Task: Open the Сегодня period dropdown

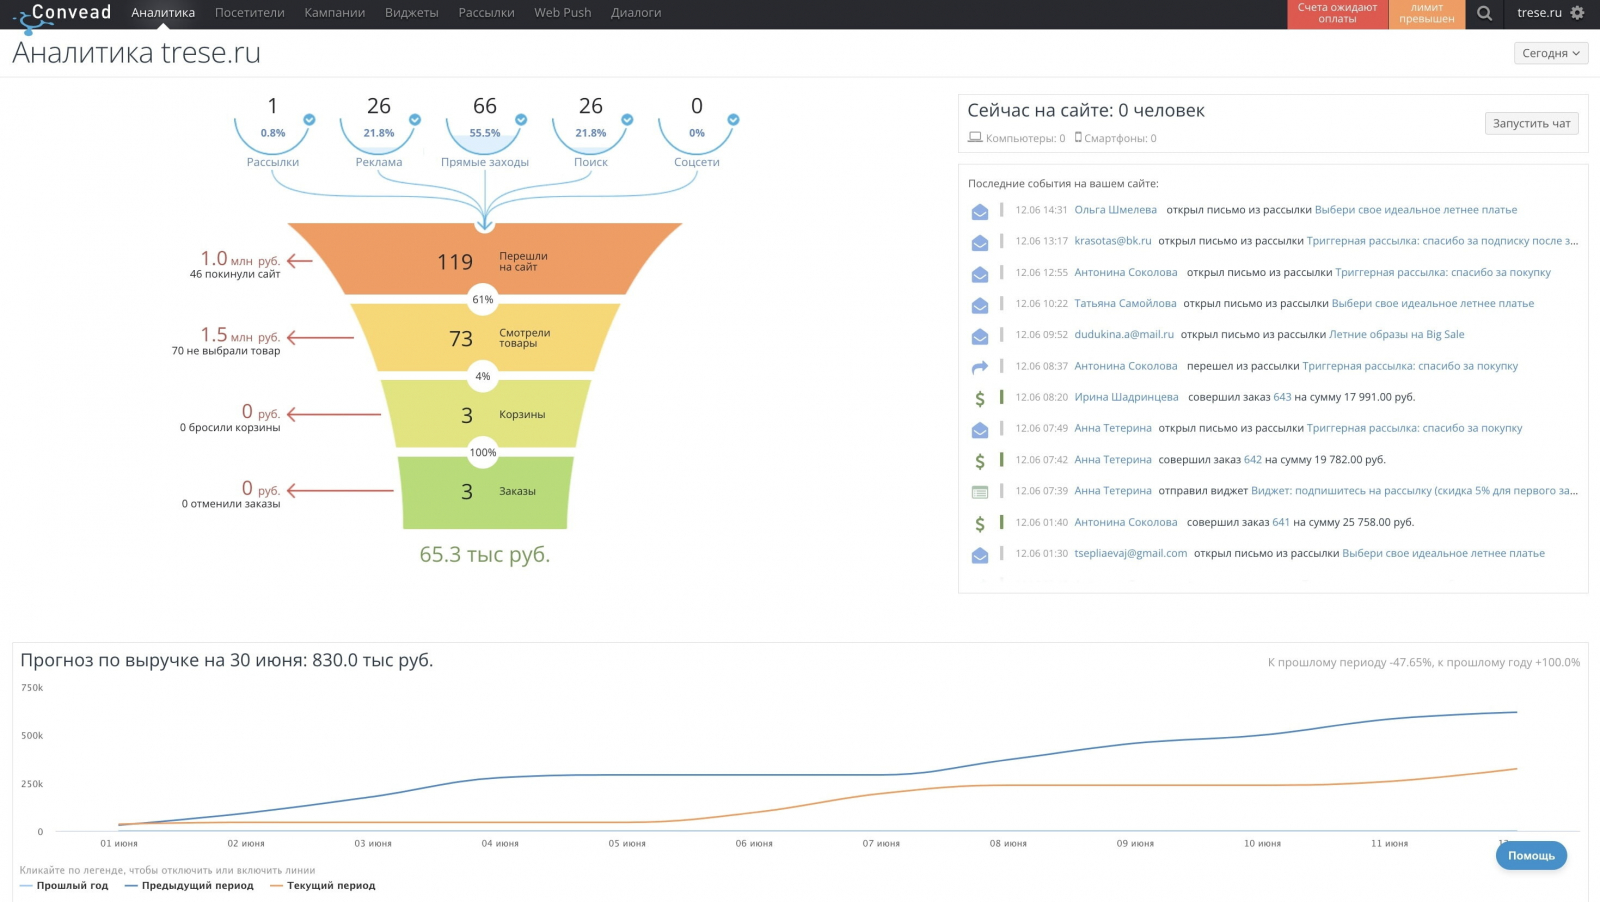Action: pyautogui.click(x=1551, y=54)
